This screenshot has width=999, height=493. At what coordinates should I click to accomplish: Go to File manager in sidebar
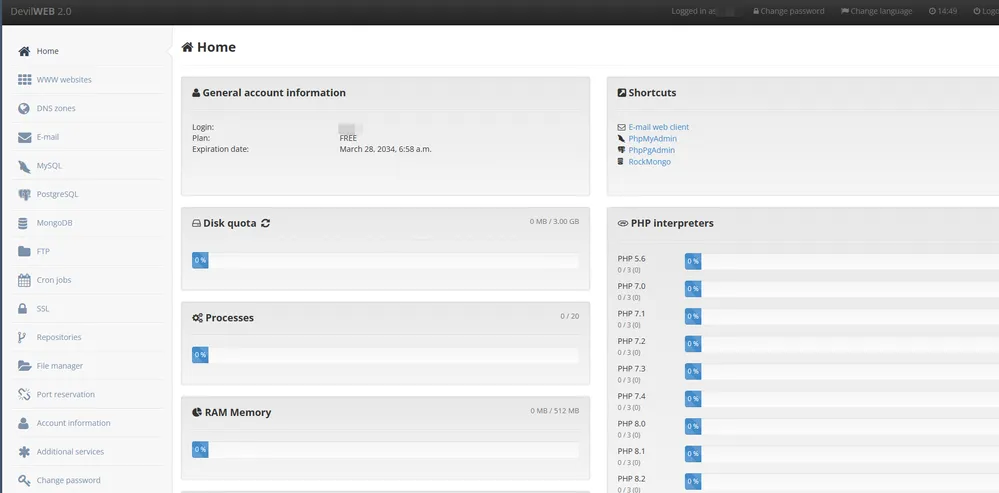pyautogui.click(x=59, y=366)
